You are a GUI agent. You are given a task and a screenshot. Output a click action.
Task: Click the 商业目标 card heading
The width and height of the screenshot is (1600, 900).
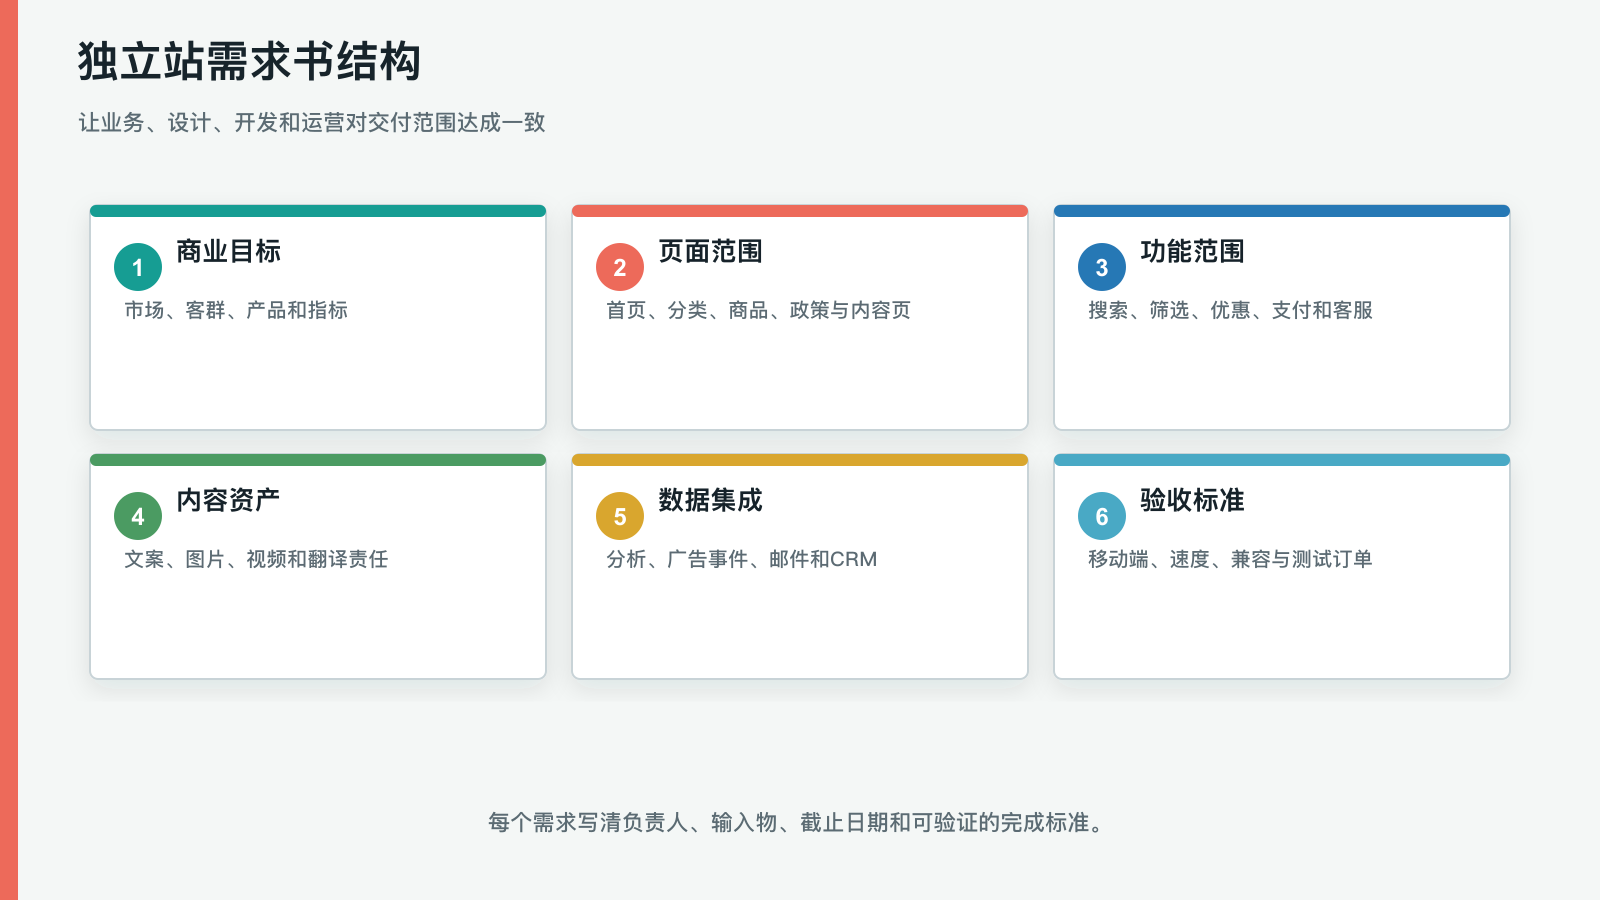pyautogui.click(x=228, y=251)
